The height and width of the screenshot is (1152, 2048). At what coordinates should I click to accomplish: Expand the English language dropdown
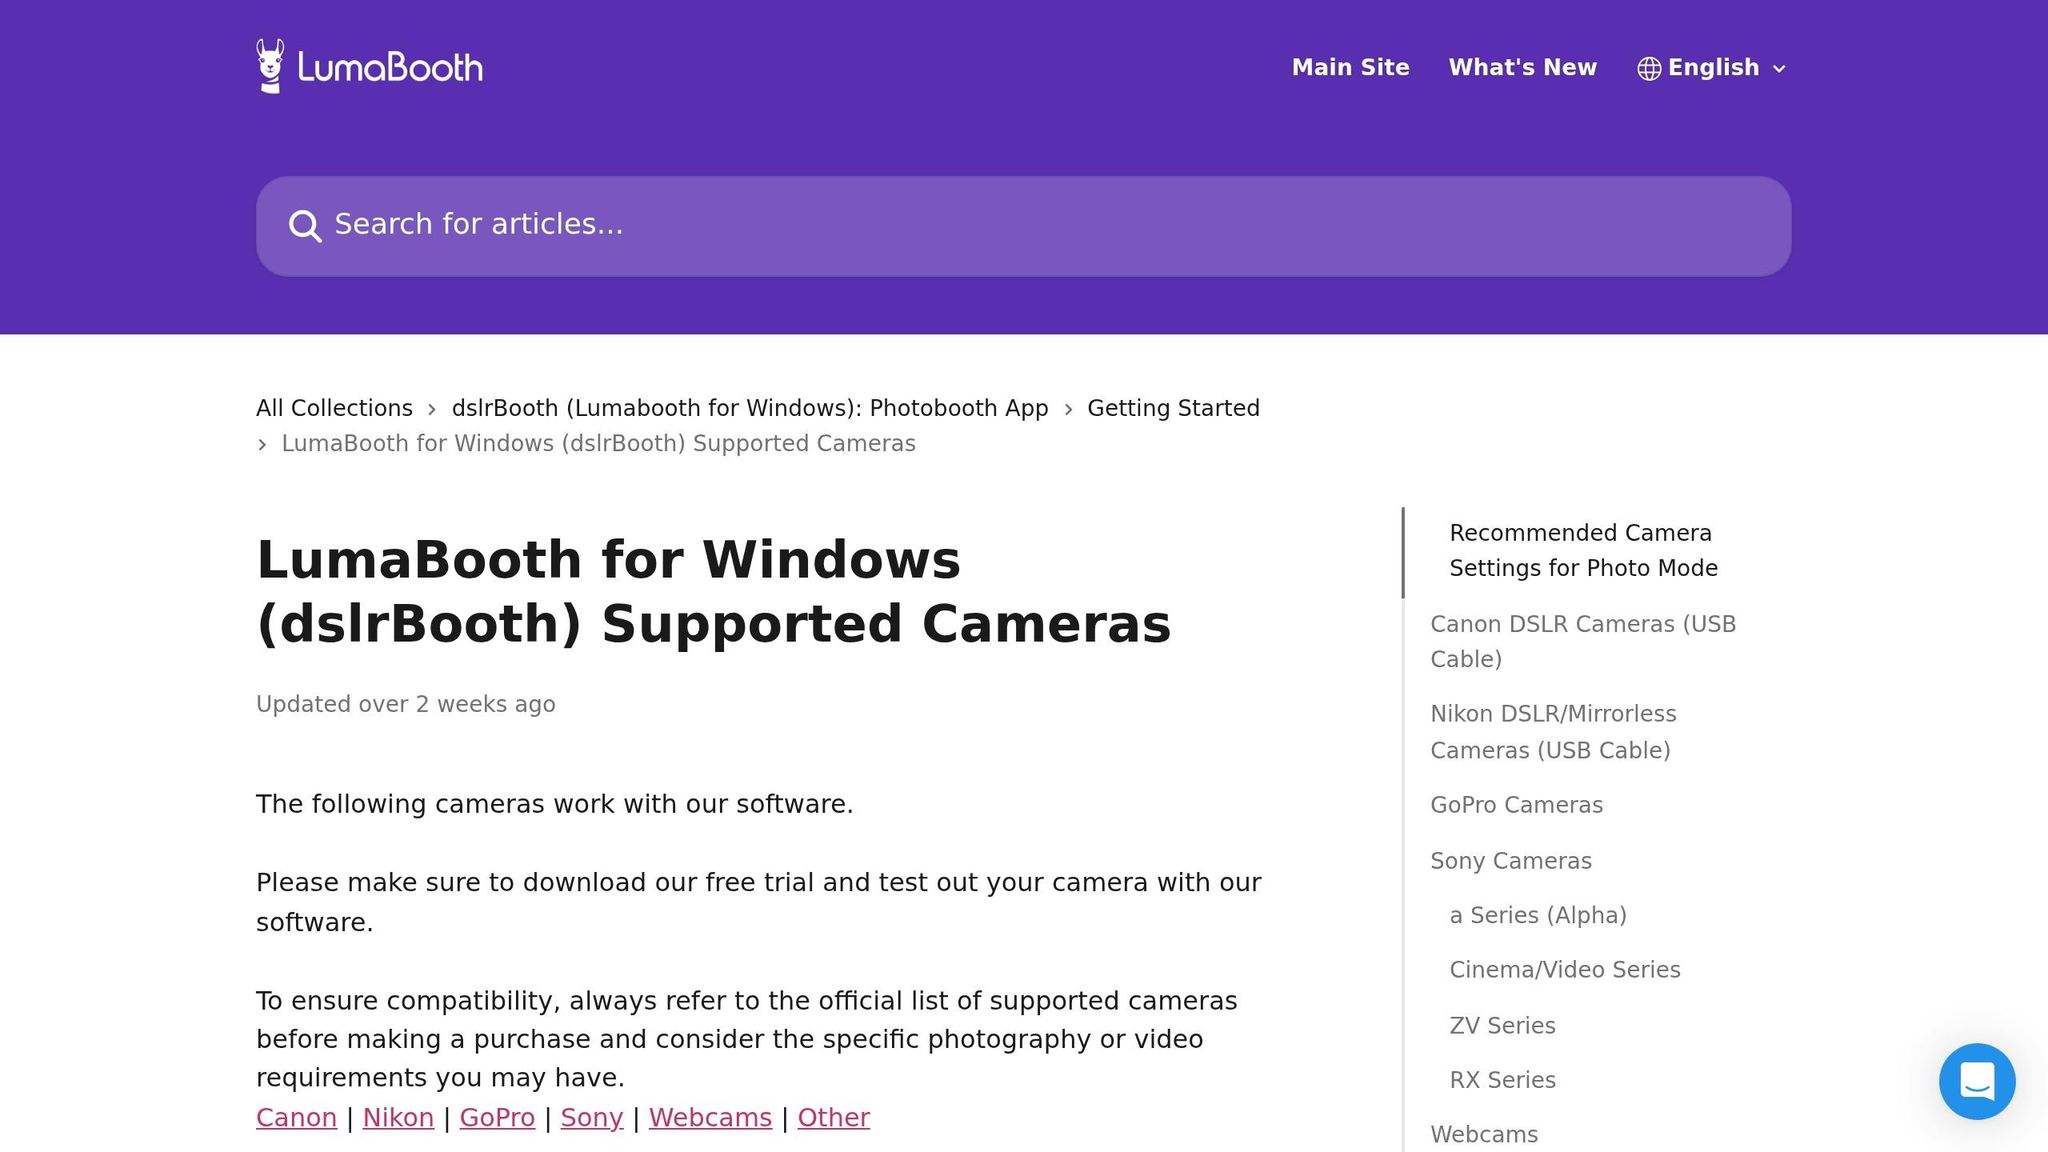[x=1712, y=68]
